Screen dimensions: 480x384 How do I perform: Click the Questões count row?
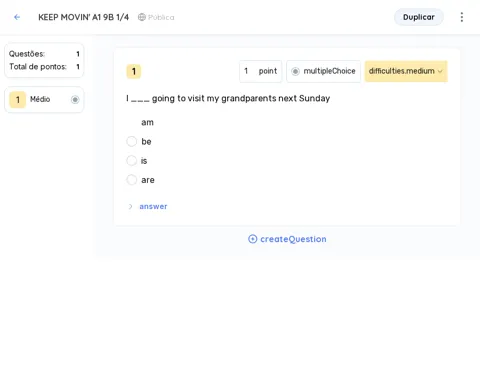44,54
